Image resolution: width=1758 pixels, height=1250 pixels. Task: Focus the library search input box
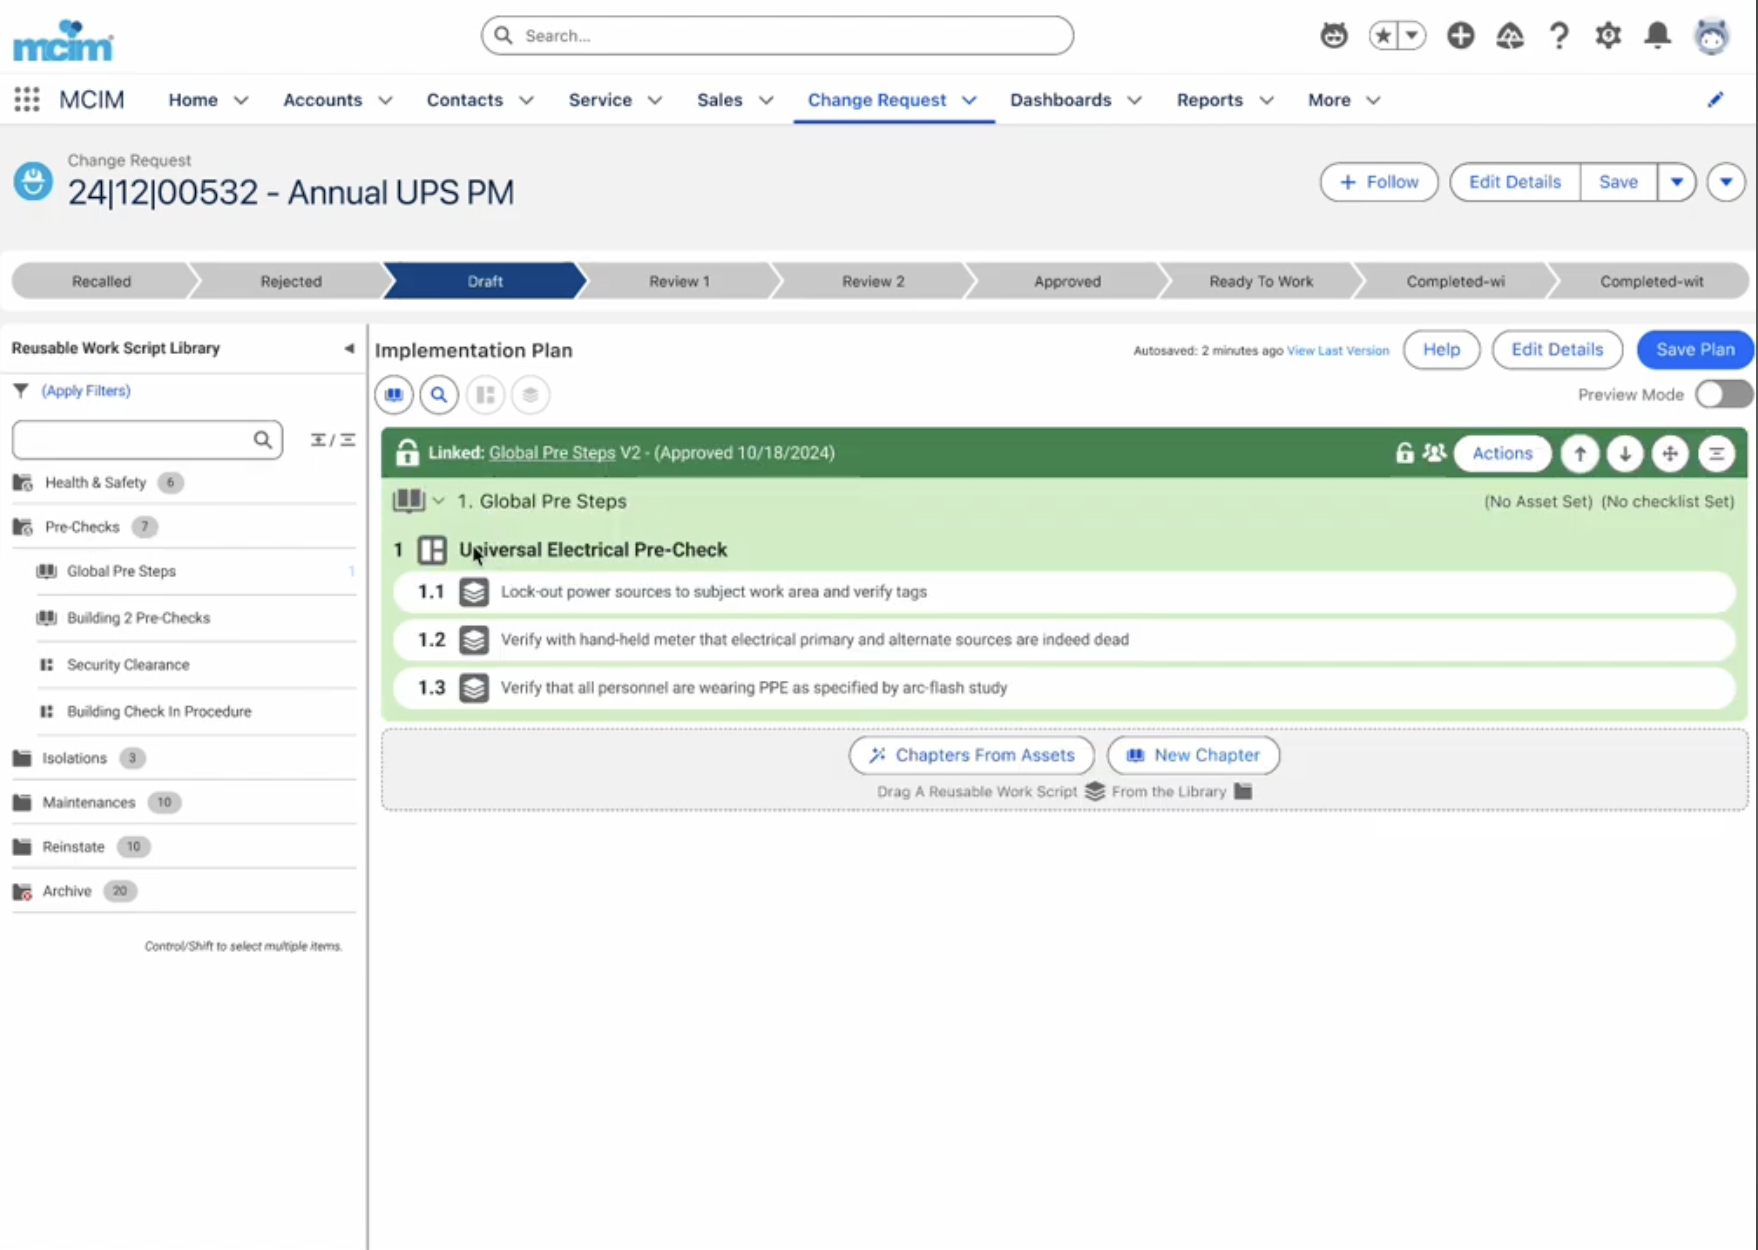(147, 439)
